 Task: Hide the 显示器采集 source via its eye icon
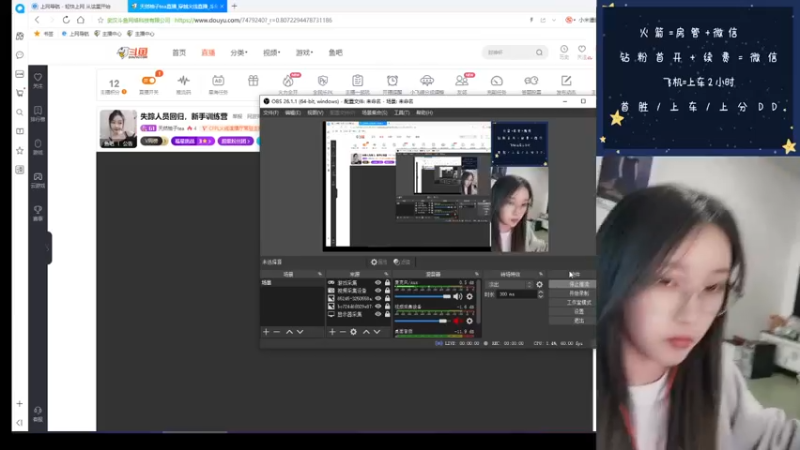[378, 314]
